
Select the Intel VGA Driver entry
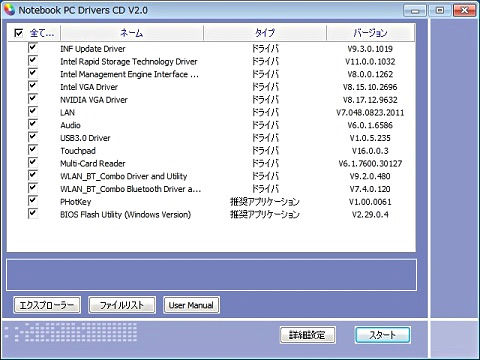coord(89,87)
